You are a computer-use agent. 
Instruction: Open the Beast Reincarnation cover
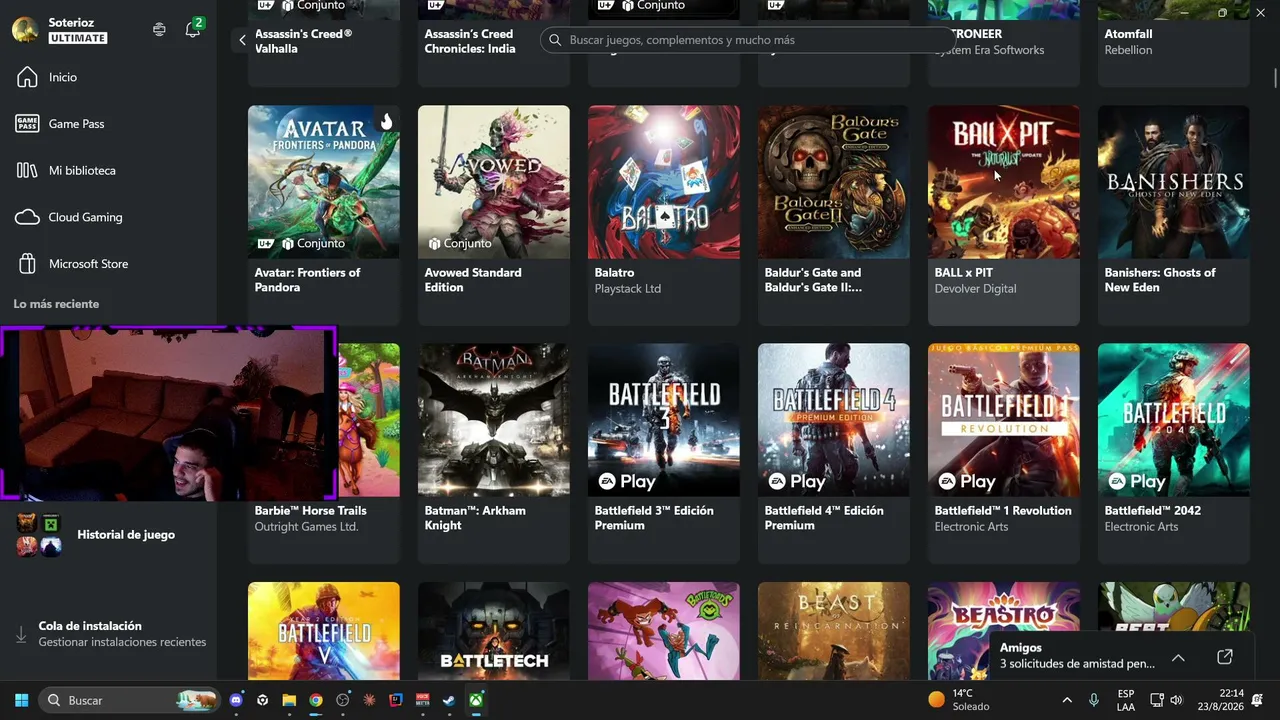pyautogui.click(x=834, y=631)
